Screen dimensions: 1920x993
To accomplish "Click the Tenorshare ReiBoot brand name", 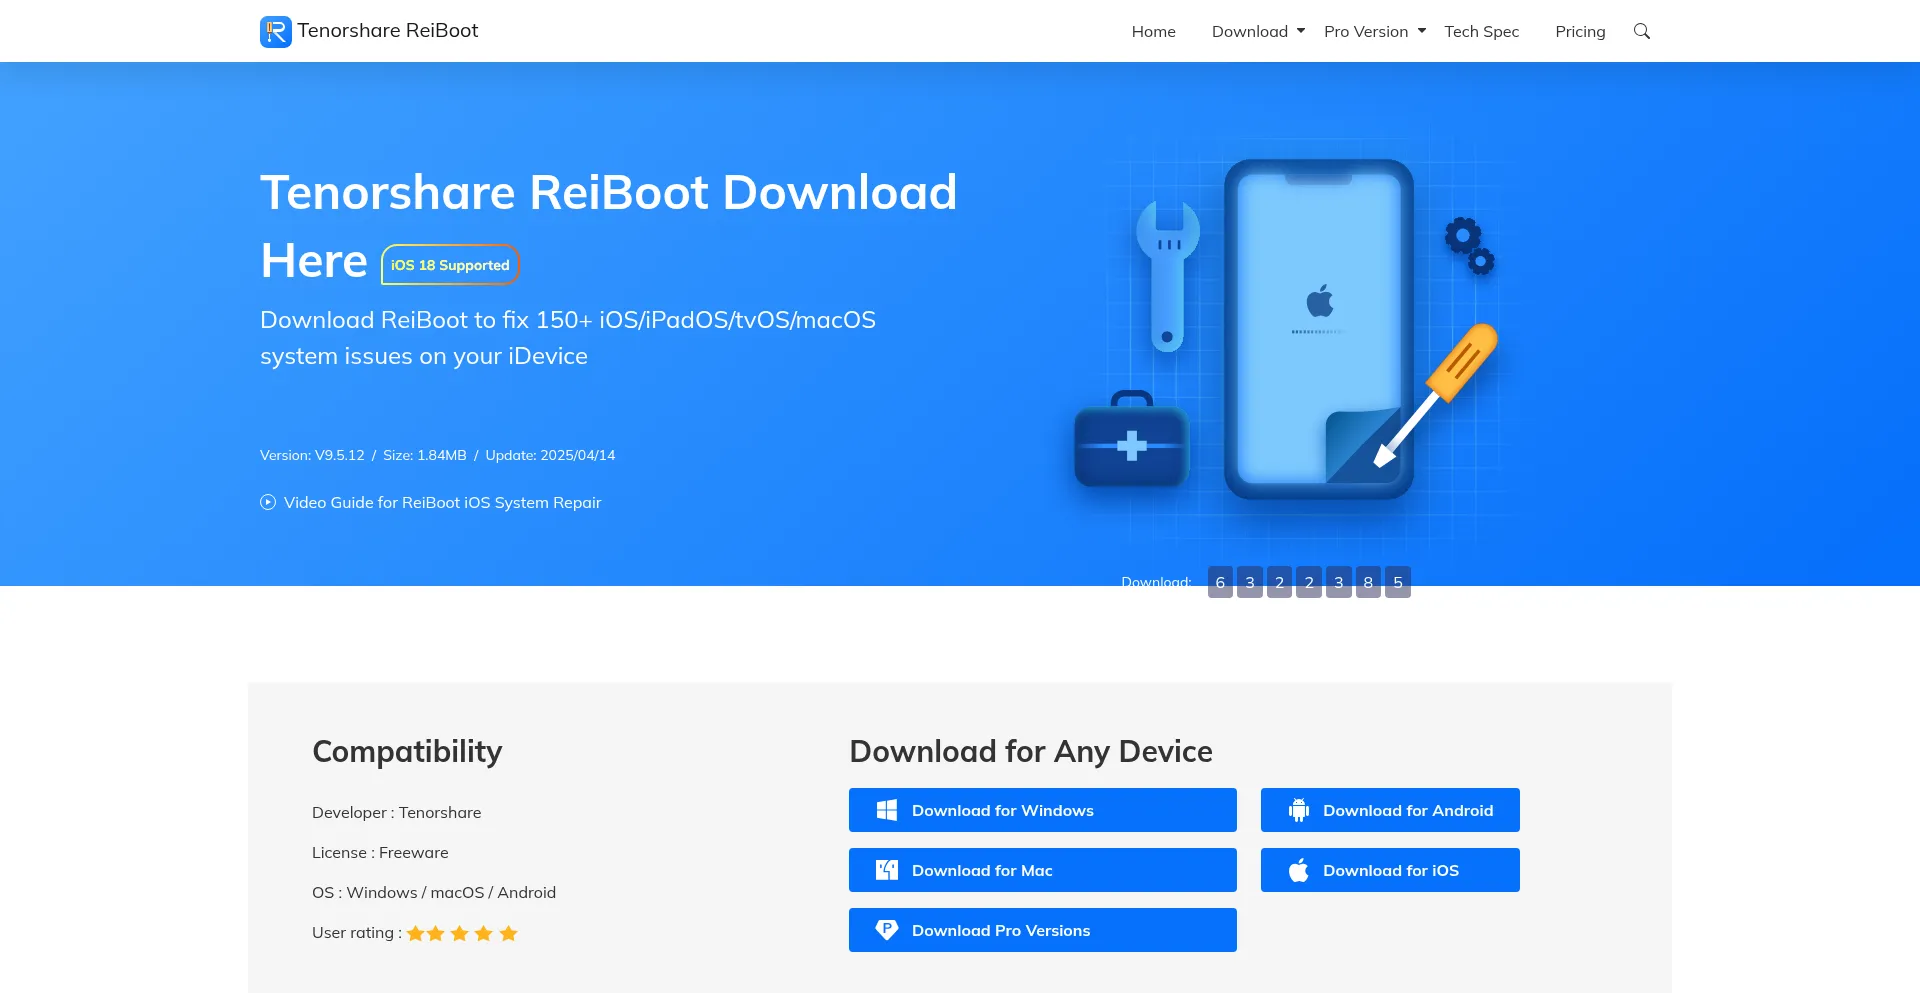I will (x=388, y=31).
